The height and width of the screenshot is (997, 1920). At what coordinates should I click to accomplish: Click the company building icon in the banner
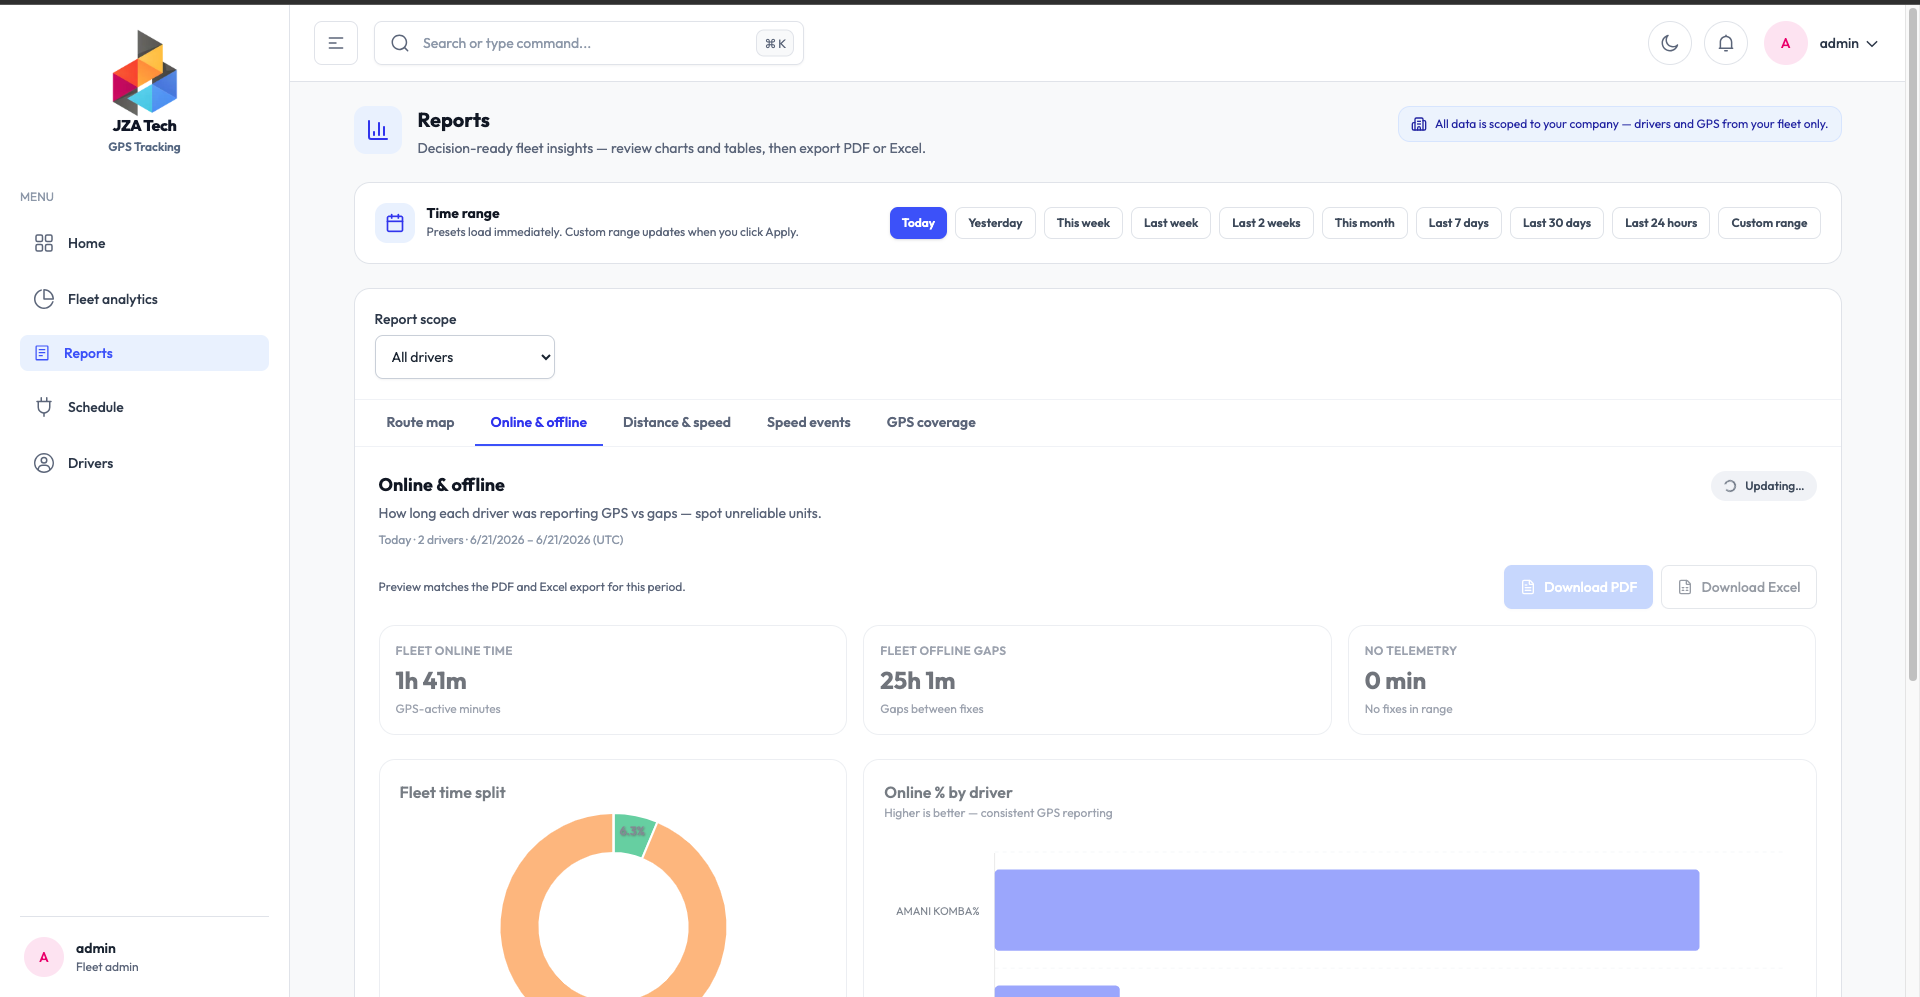tap(1419, 124)
